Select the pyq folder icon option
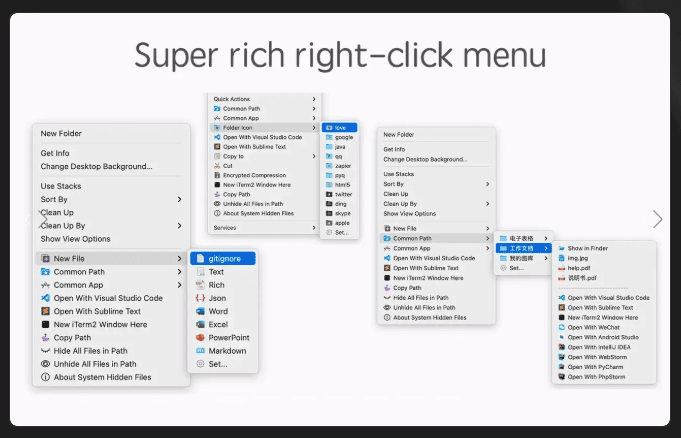 (x=340, y=176)
